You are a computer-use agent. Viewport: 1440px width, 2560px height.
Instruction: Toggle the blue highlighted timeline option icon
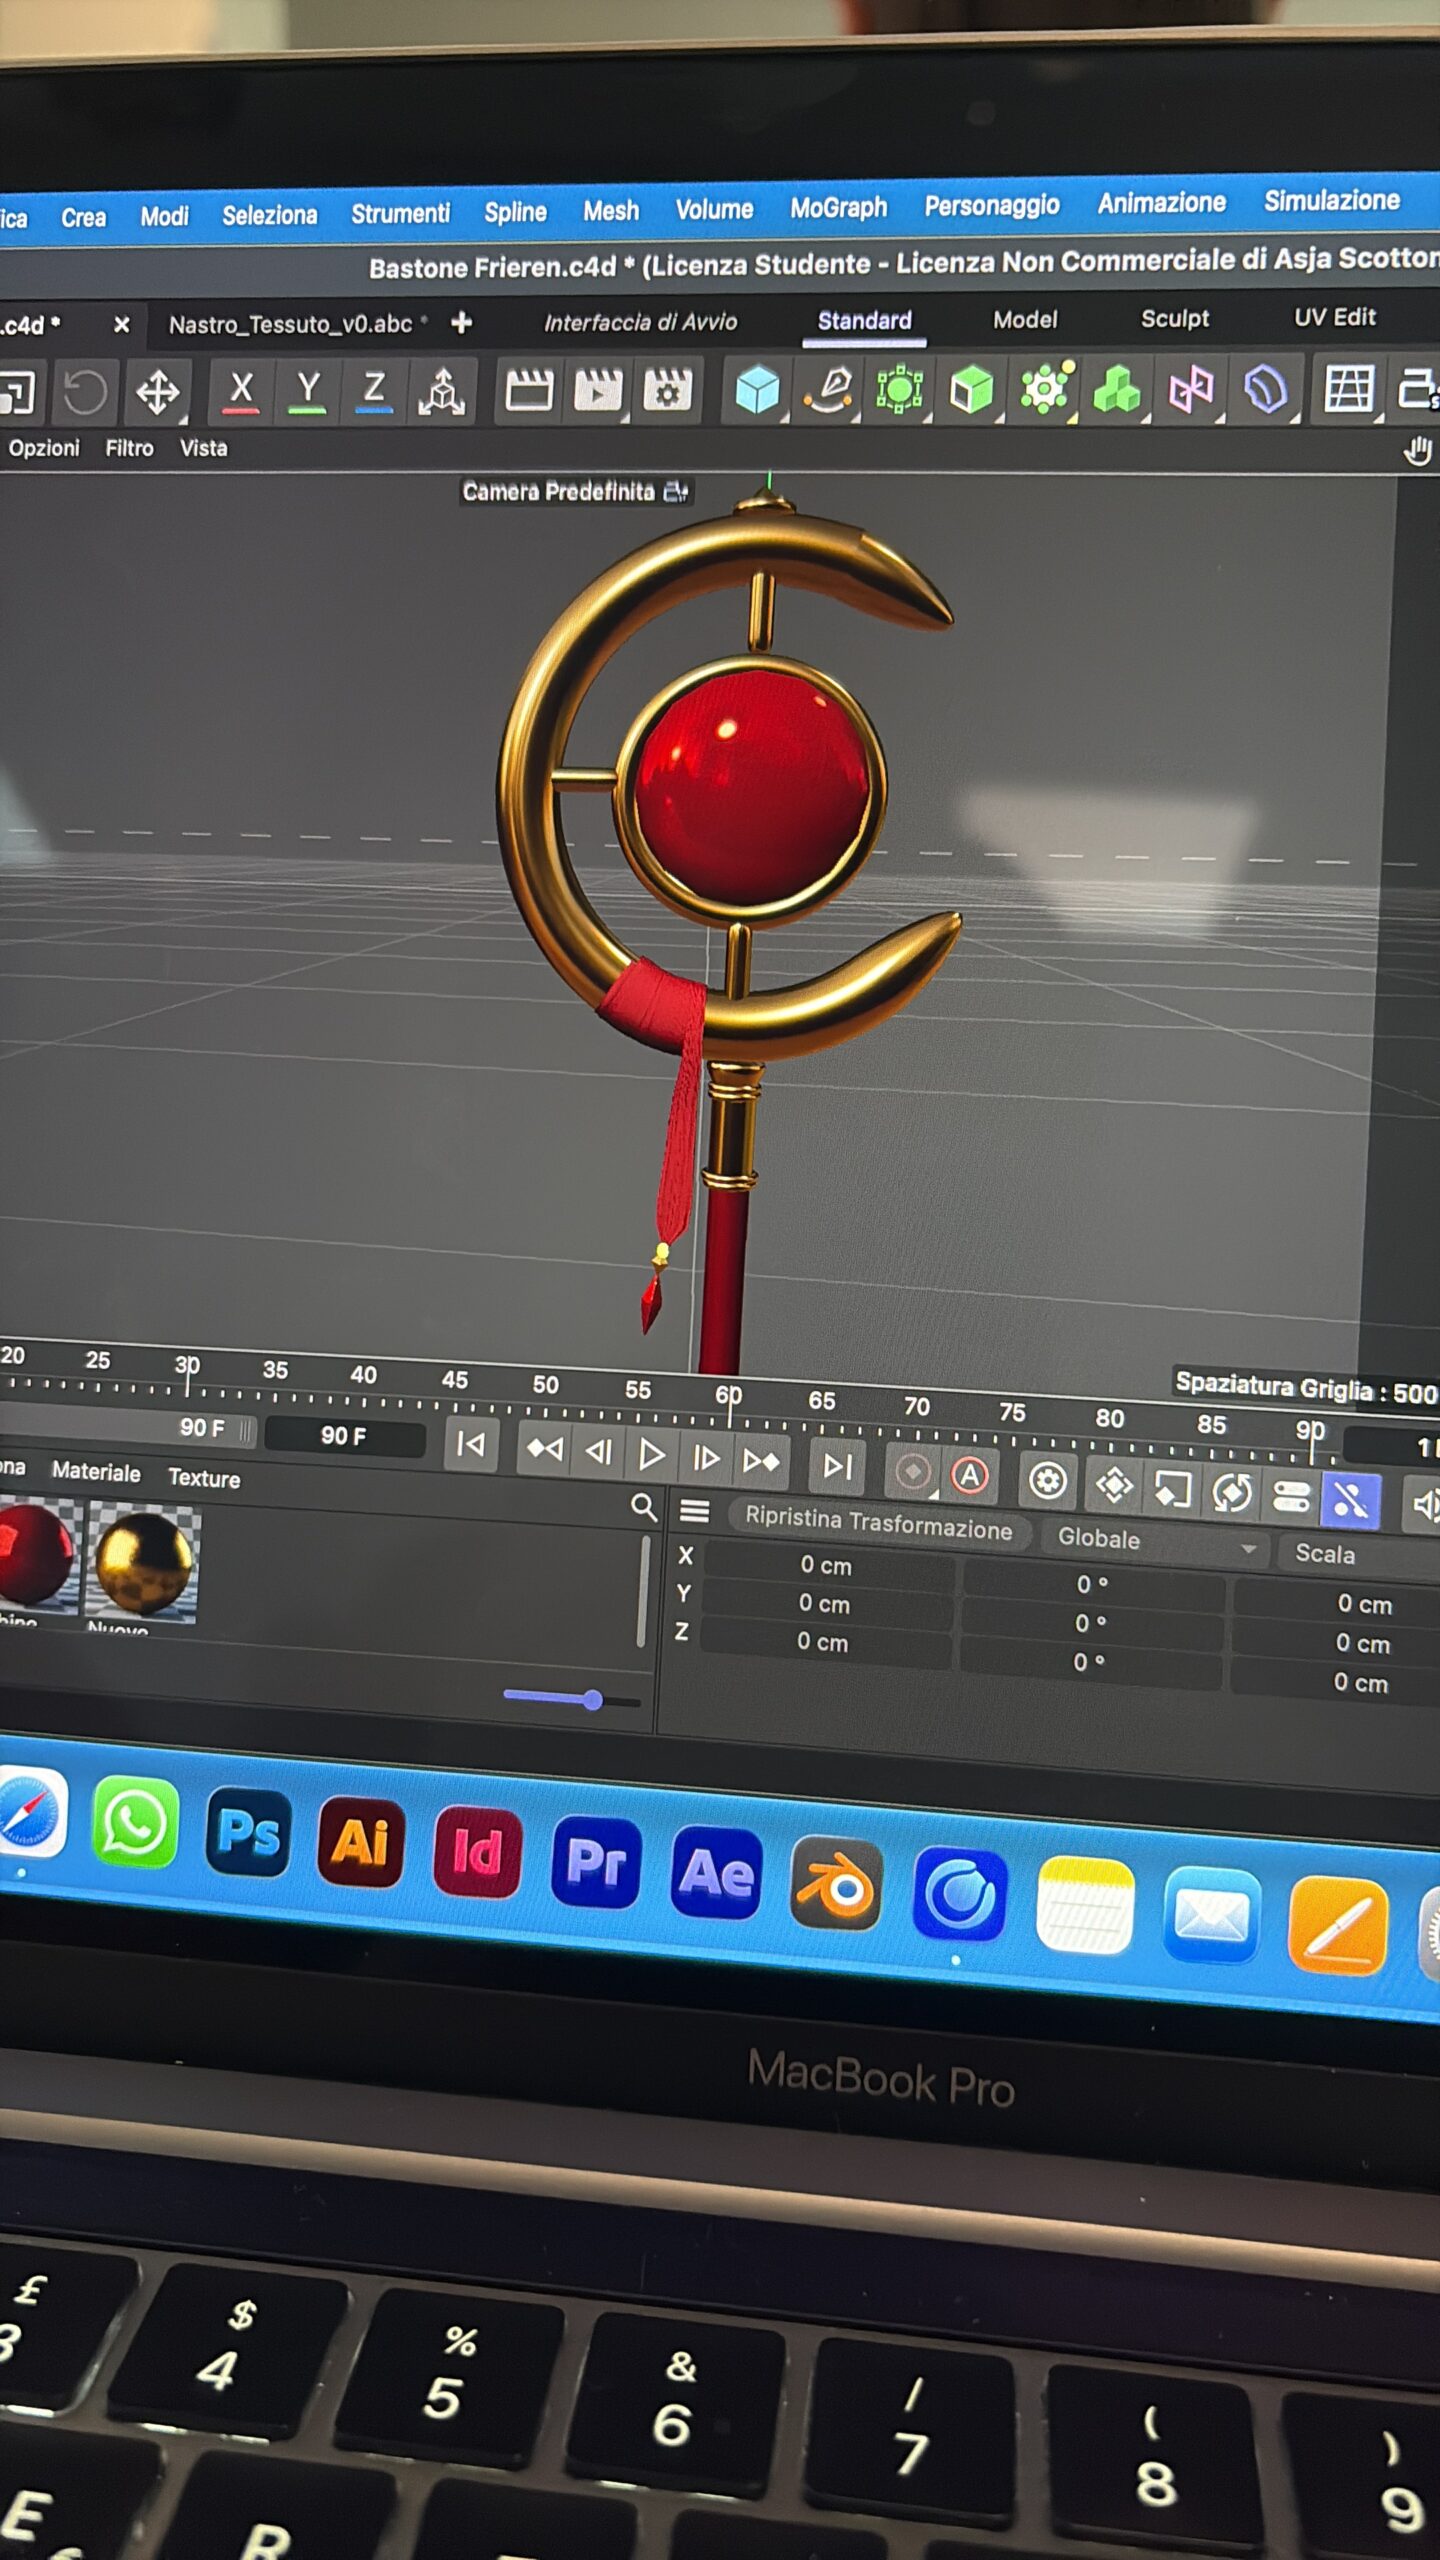(x=1350, y=1500)
